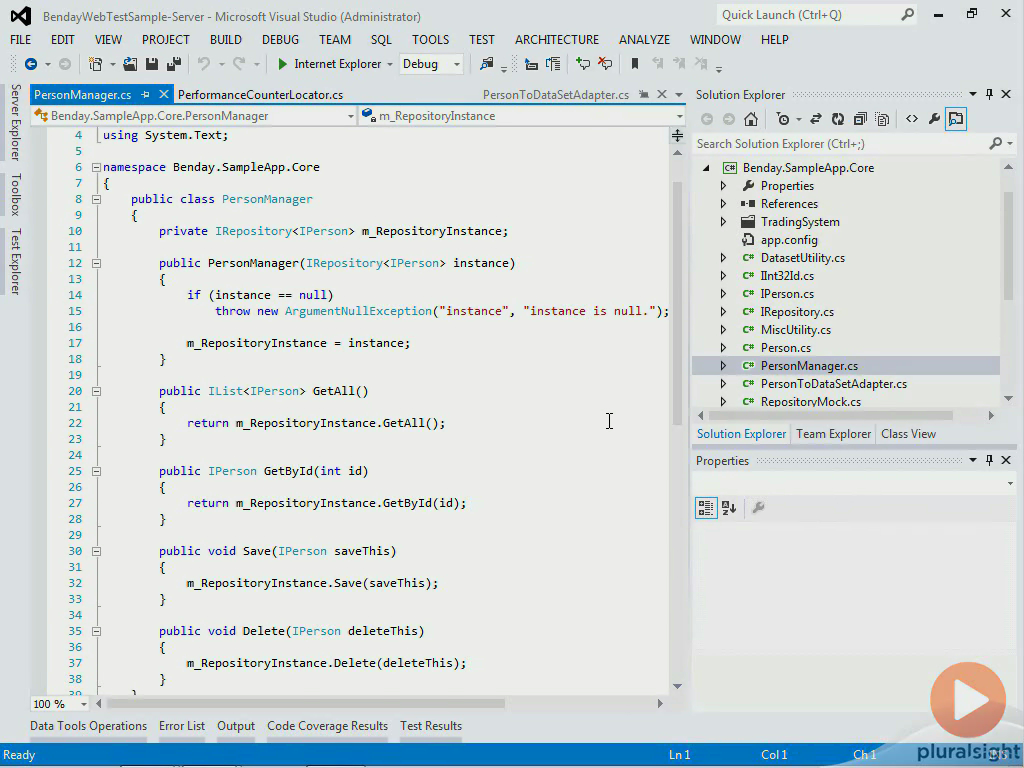The height and width of the screenshot is (768, 1024).
Task: Open the BUILD menu
Action: coord(226,40)
